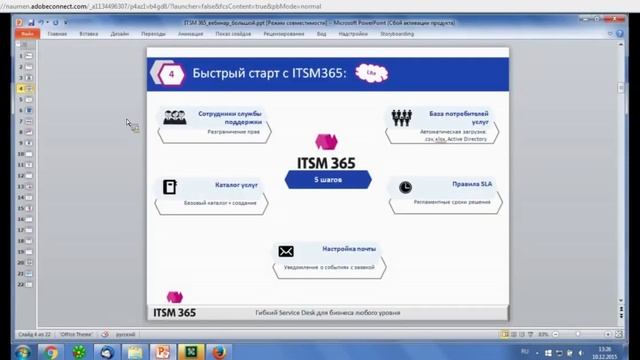The height and width of the screenshot is (360, 640).
Task: Expand the ribbon with the small arrow near Help
Action: pos(610,34)
